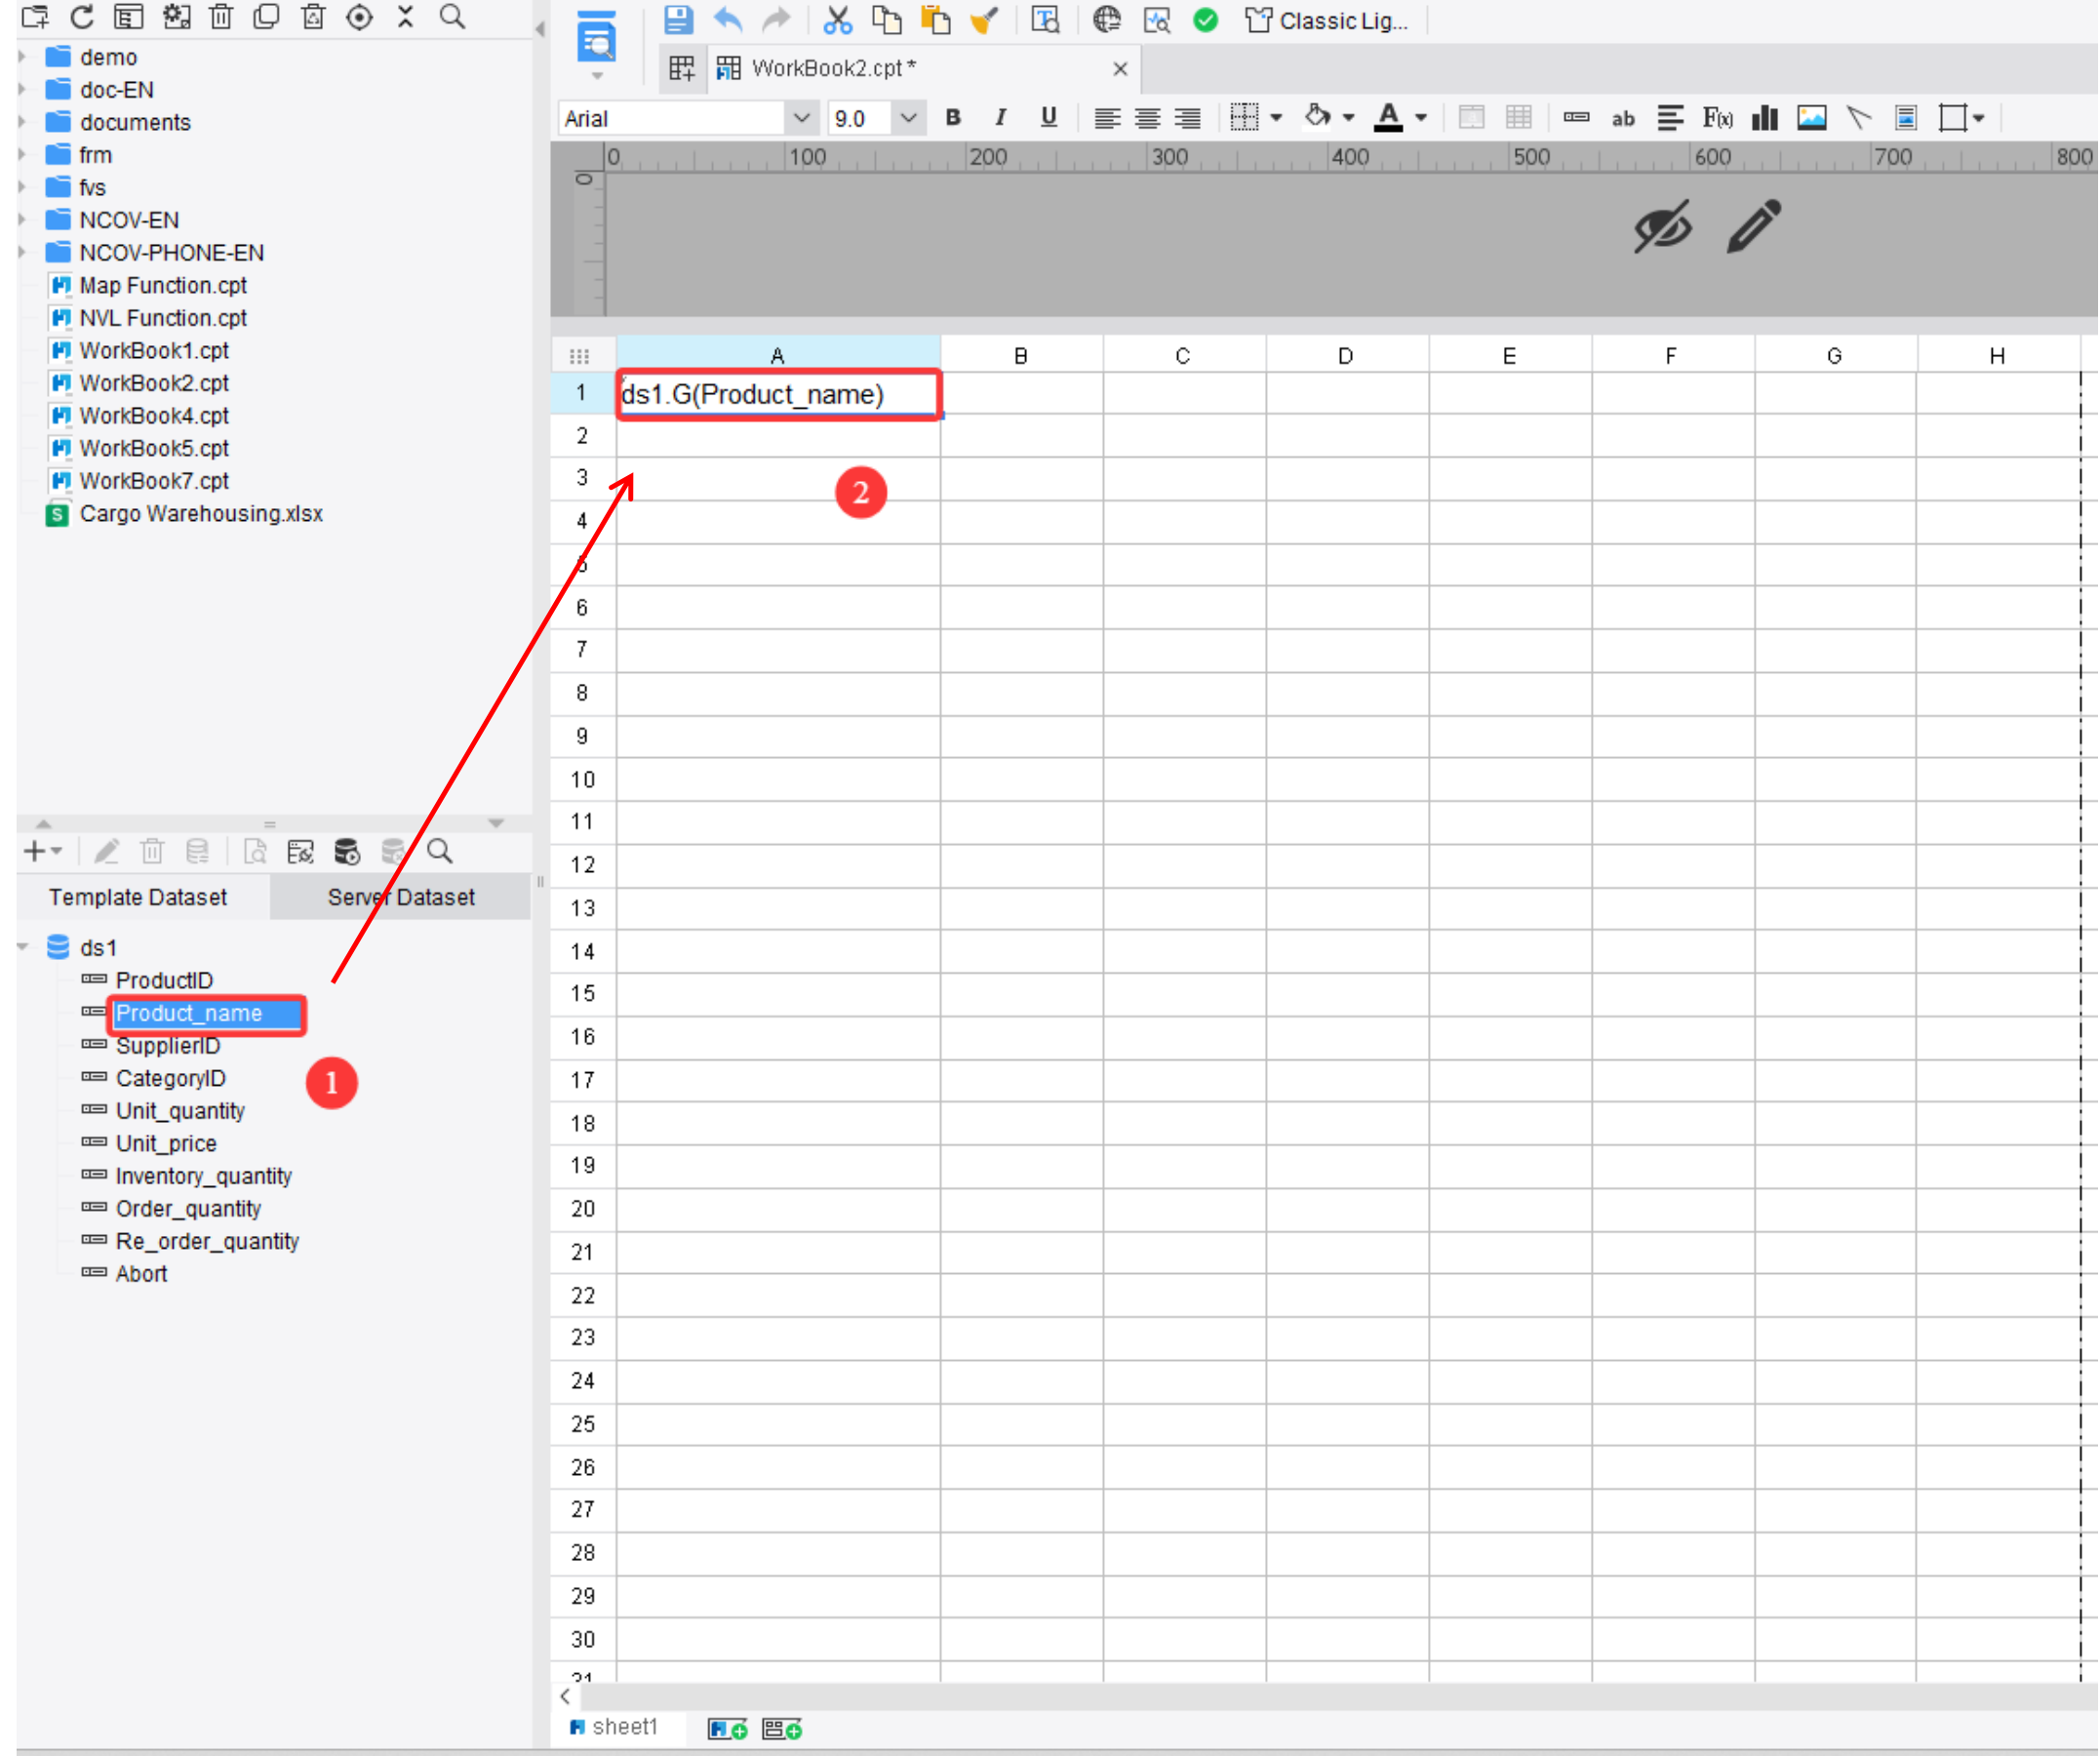The image size is (2100, 1756).
Task: Open the add dataset plus dropdown
Action: [43, 852]
